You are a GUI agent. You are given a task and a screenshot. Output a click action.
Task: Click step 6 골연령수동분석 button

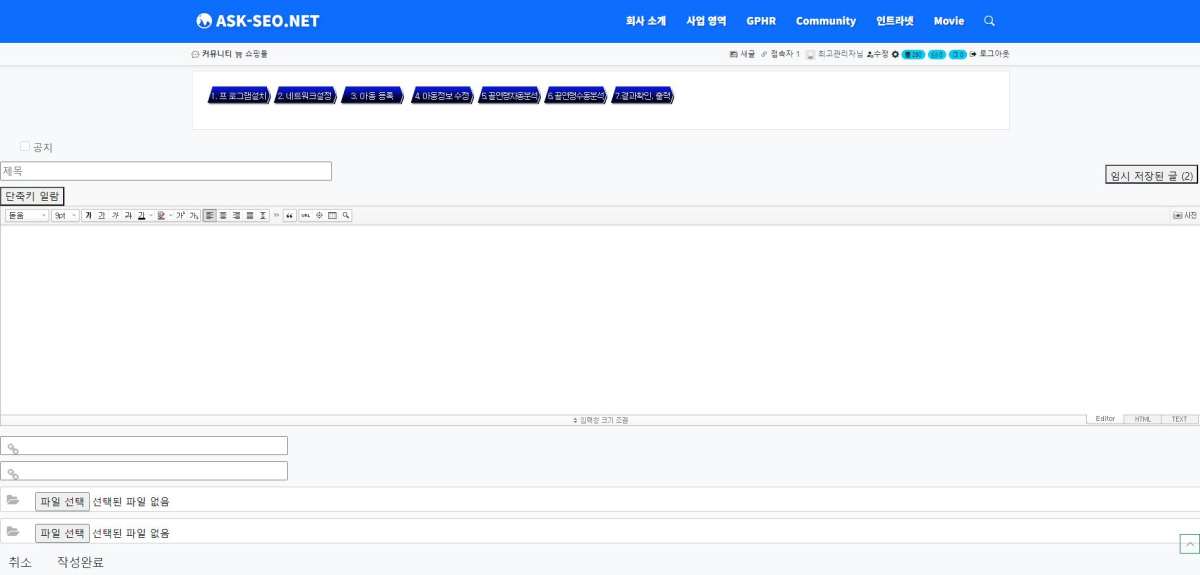click(x=576, y=96)
